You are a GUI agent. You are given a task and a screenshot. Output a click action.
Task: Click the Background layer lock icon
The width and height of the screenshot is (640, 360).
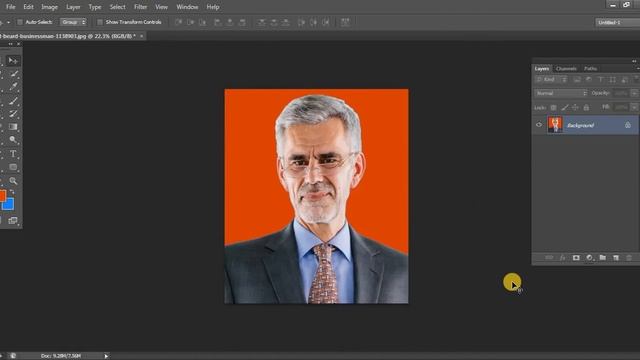click(628, 125)
